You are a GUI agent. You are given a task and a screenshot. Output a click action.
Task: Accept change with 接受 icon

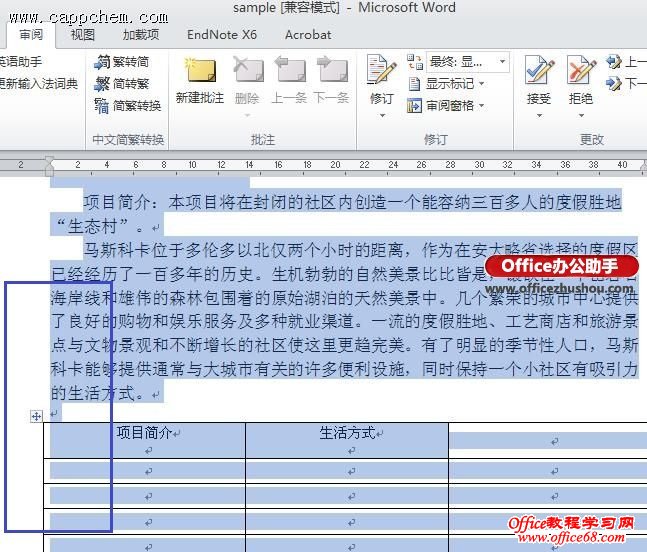[x=538, y=70]
